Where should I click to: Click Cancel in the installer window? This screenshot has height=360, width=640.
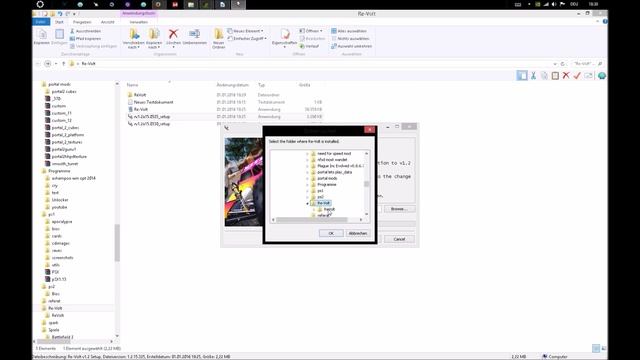pyautogui.click(x=399, y=239)
